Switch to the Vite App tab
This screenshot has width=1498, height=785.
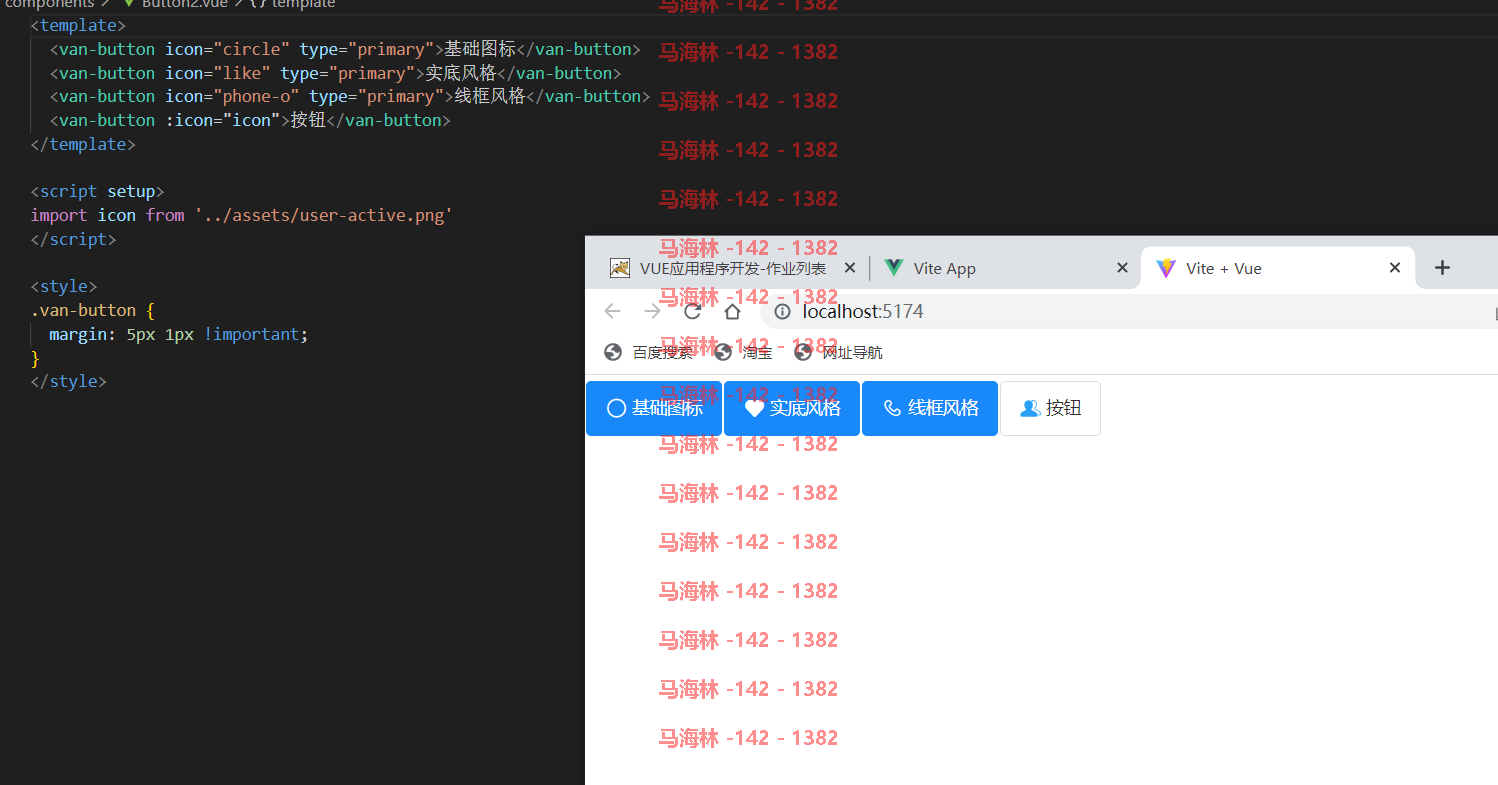click(x=1005, y=268)
